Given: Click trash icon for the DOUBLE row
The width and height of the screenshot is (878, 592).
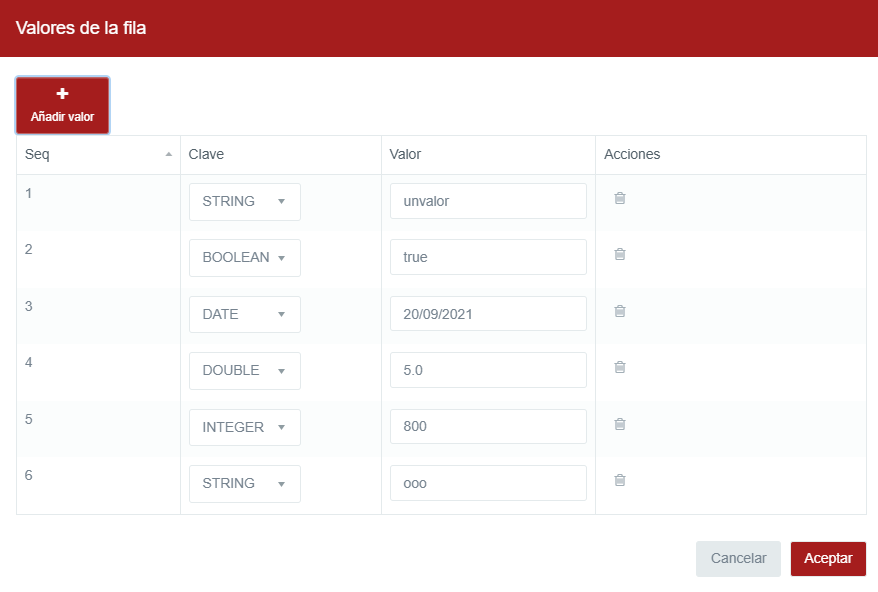Looking at the screenshot, I should (x=619, y=367).
